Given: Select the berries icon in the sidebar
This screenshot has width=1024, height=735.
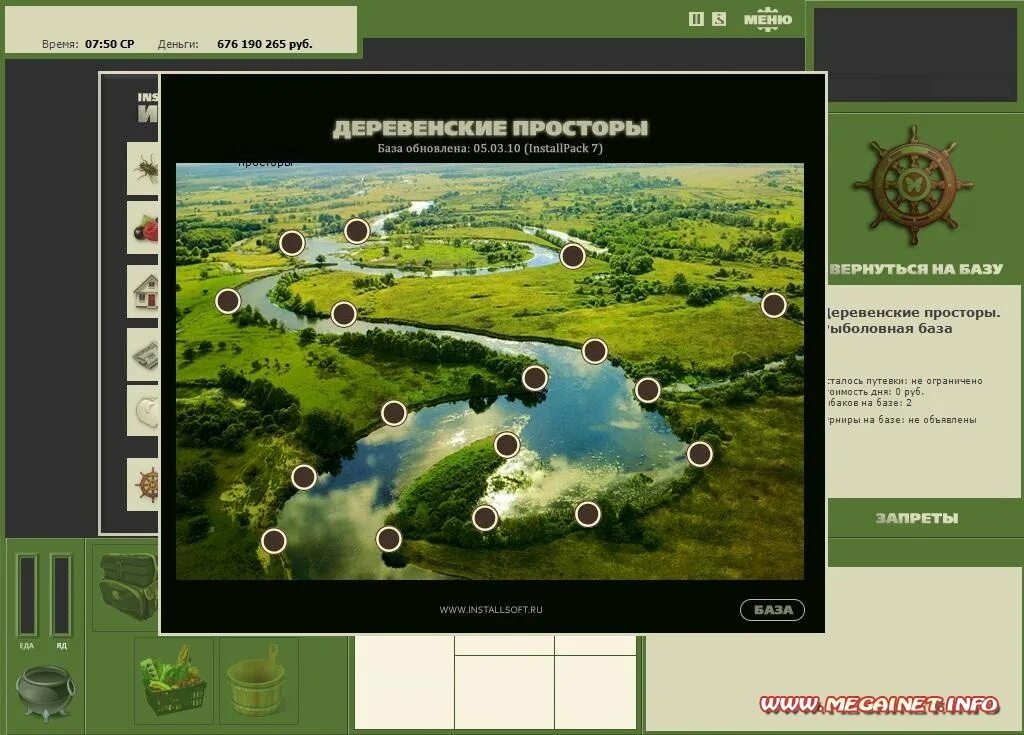Looking at the screenshot, I should click(144, 228).
